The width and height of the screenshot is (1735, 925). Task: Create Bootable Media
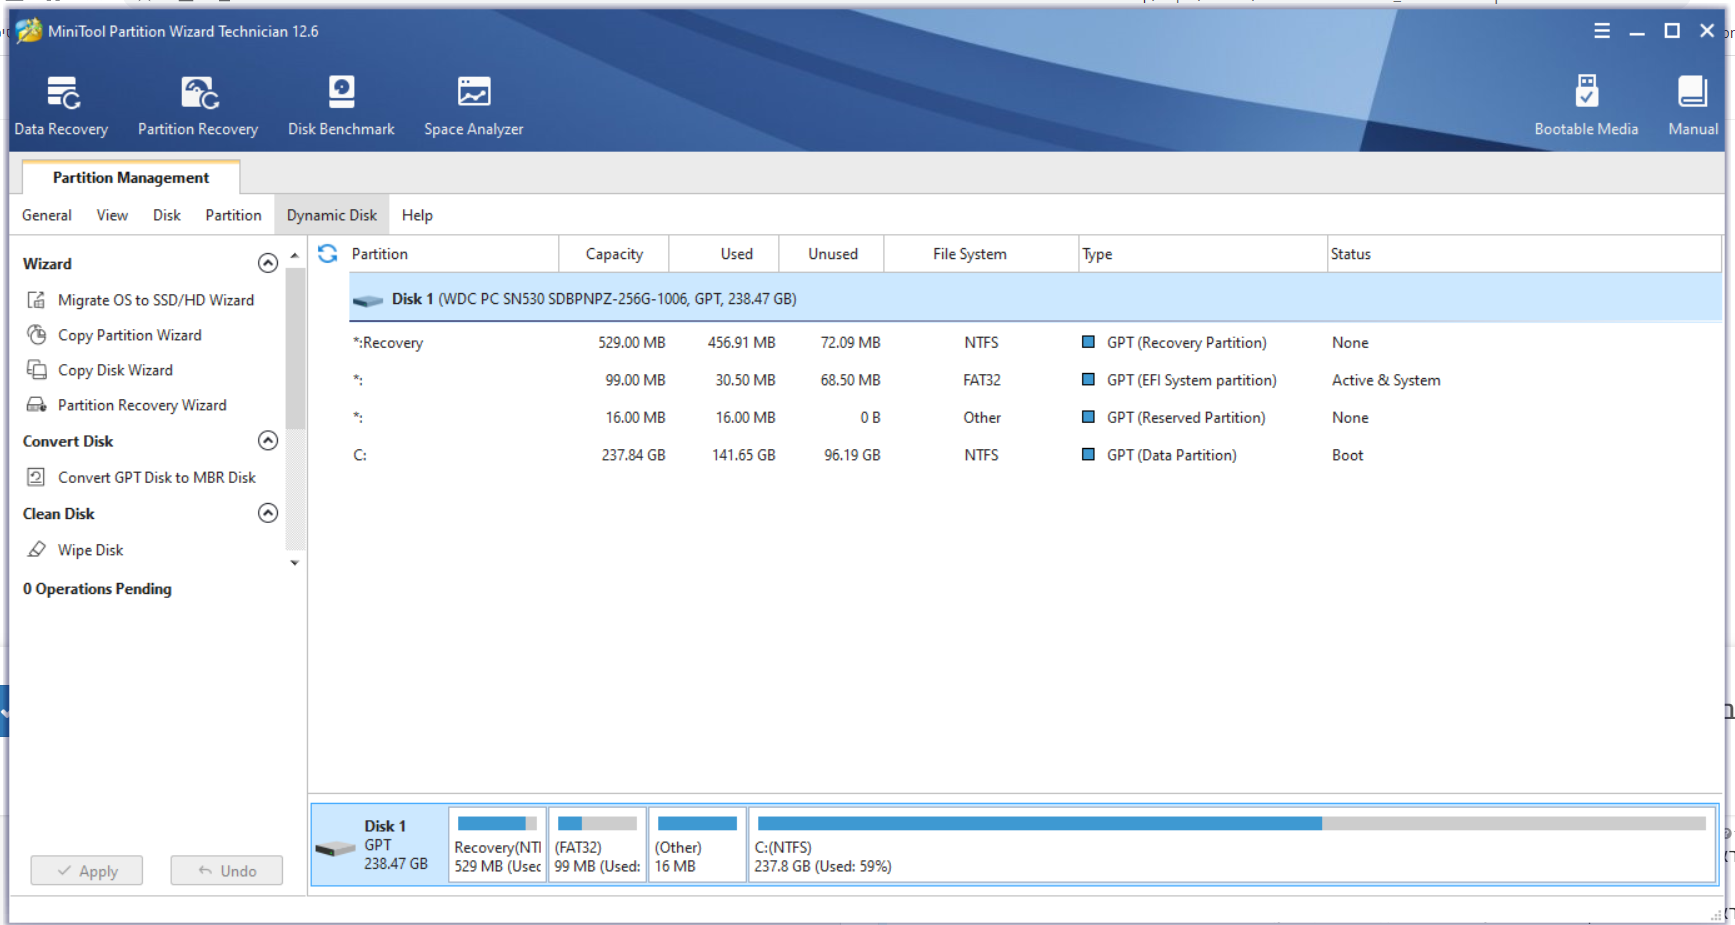1586,106
